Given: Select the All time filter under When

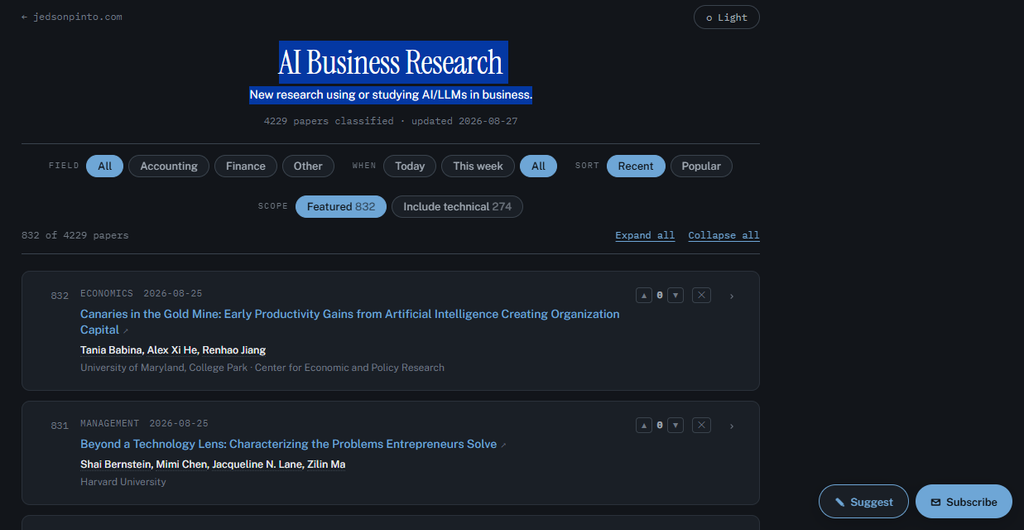Looking at the screenshot, I should point(538,166).
